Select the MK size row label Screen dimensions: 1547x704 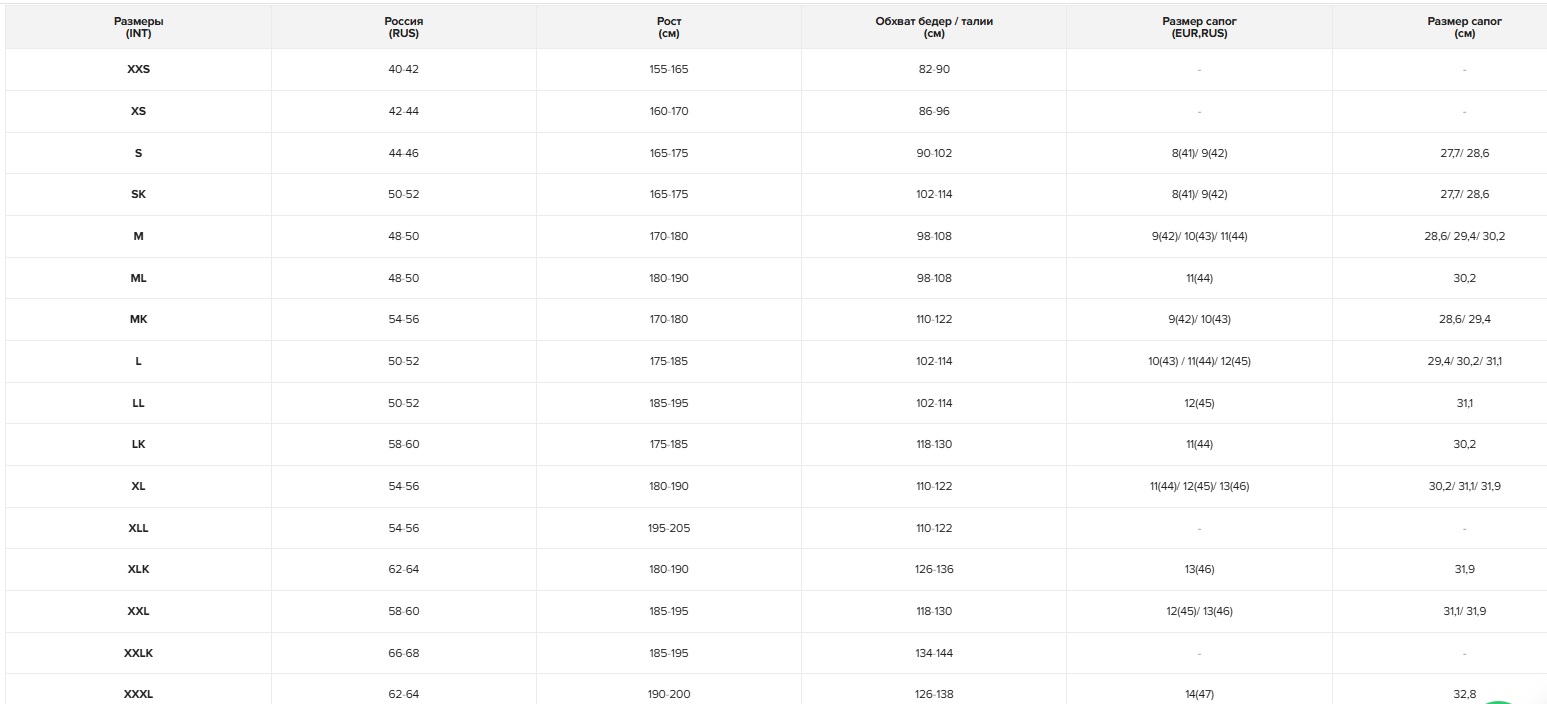(x=138, y=319)
